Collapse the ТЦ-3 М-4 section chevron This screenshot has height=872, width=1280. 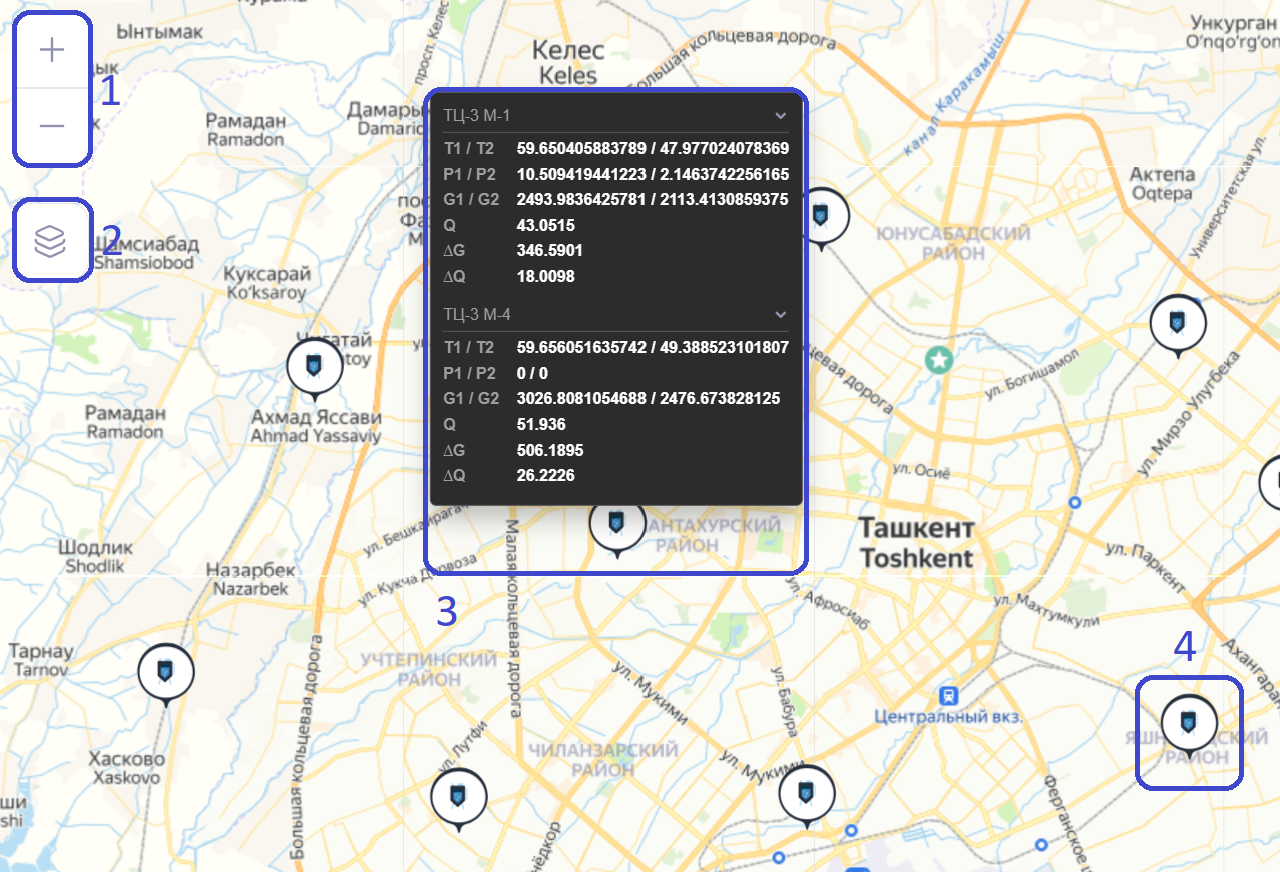780,315
